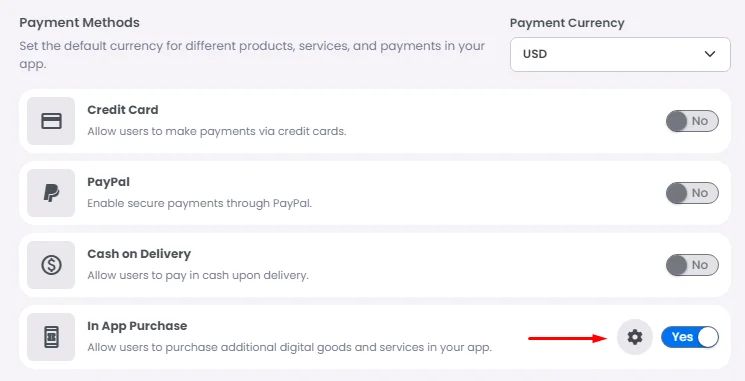This screenshot has width=745, height=381.
Task: Click the Cash on Delivery dollar icon
Action: 51,265
